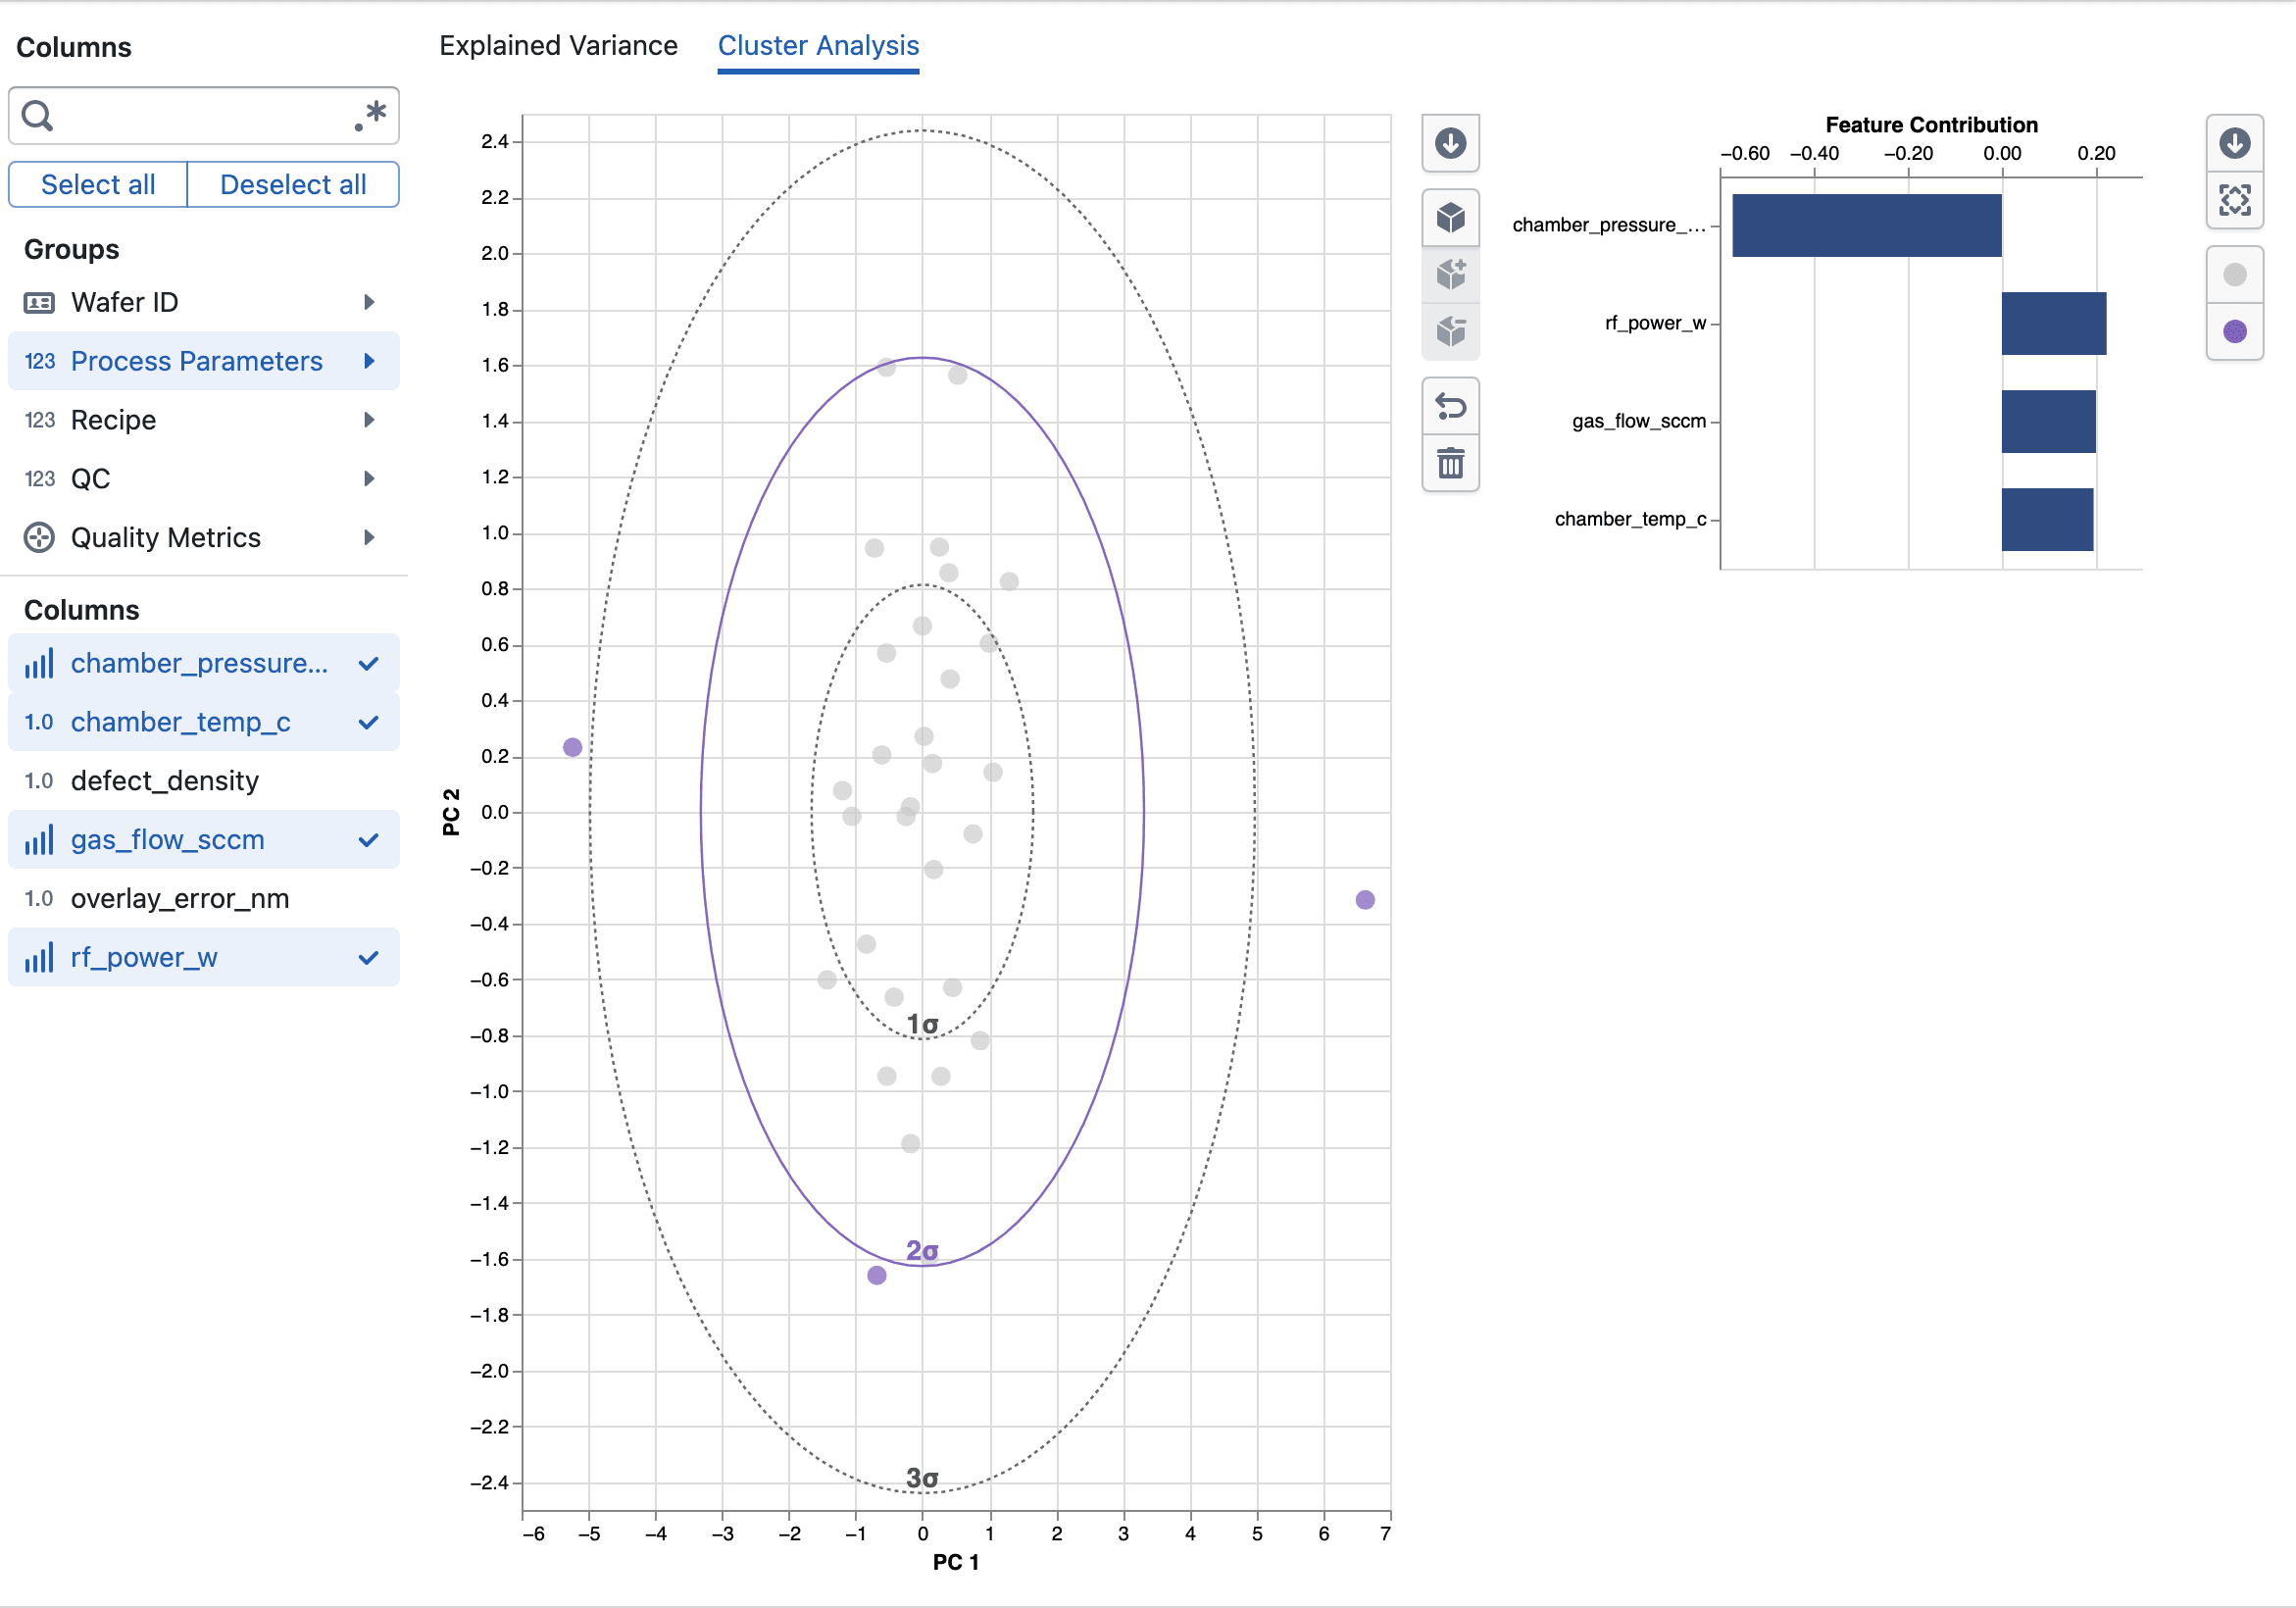The image size is (2296, 1608).
Task: Click the 123 icon beside Recipe
Action: coord(39,420)
